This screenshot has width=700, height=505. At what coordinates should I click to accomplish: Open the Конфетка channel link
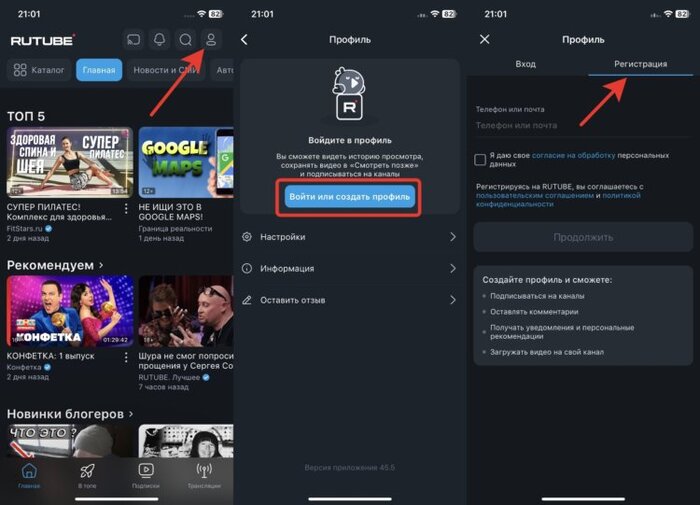[x=29, y=367]
